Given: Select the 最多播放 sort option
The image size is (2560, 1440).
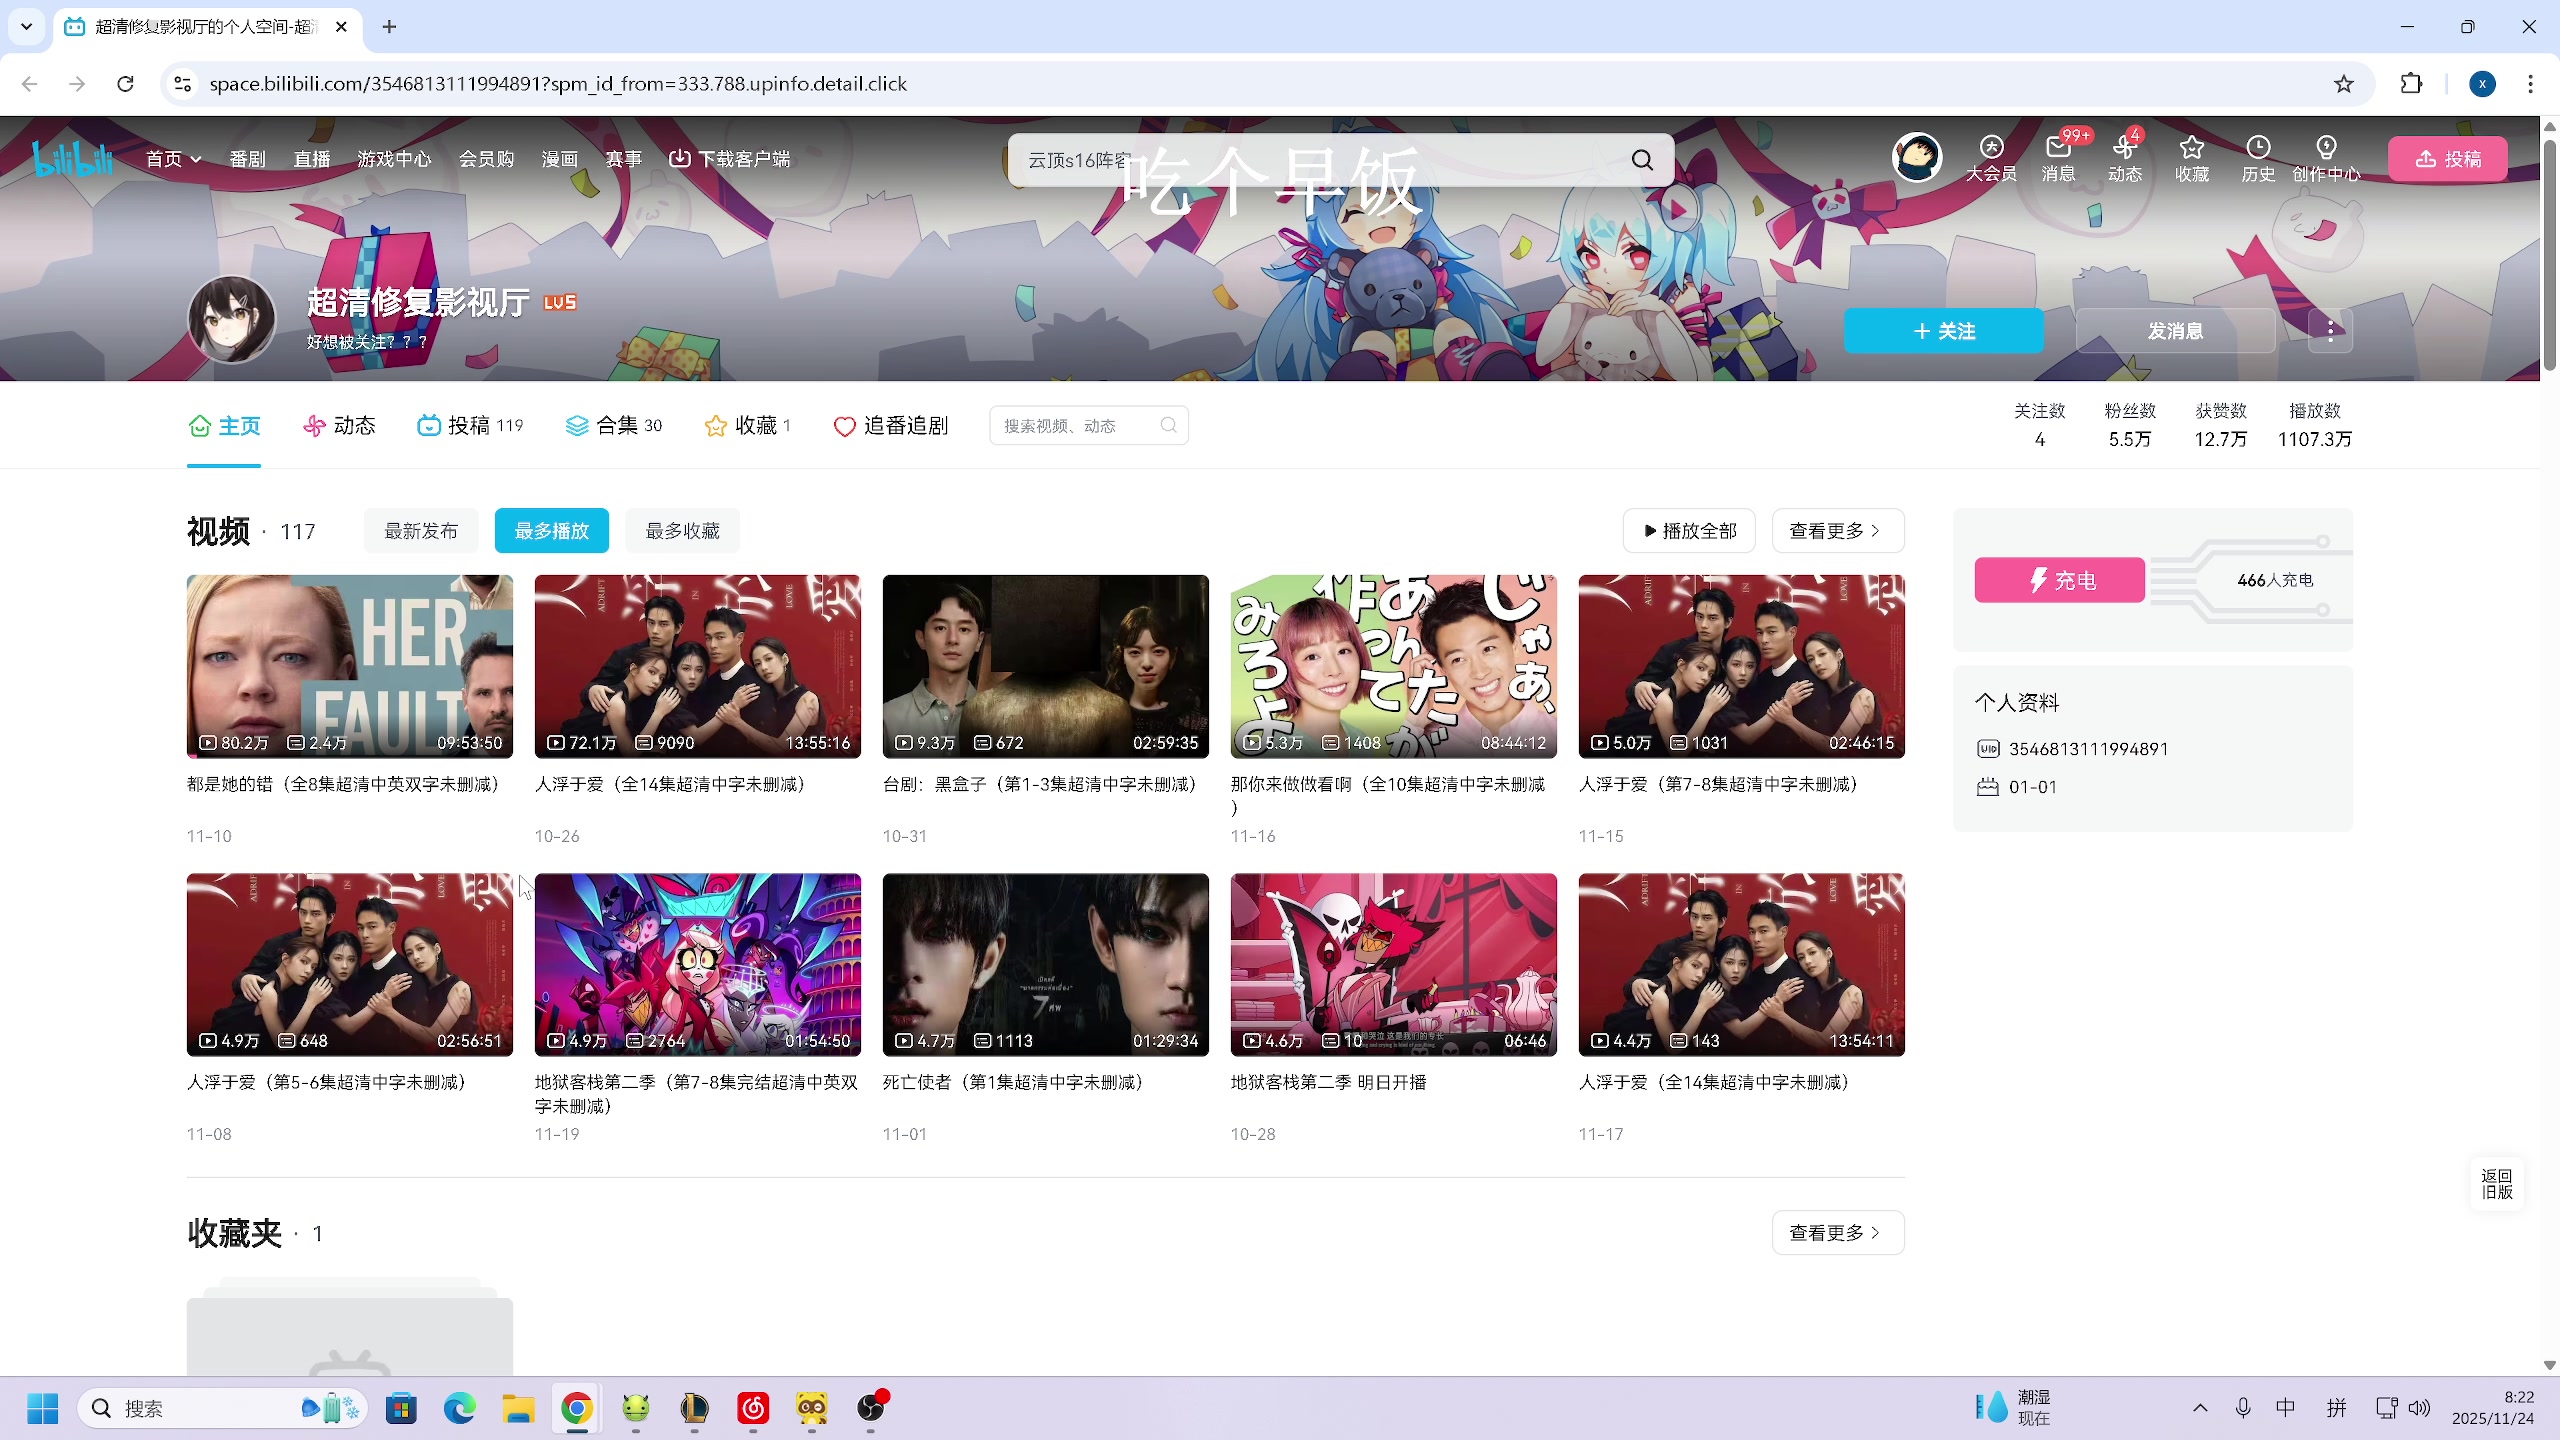Looking at the screenshot, I should 551,531.
